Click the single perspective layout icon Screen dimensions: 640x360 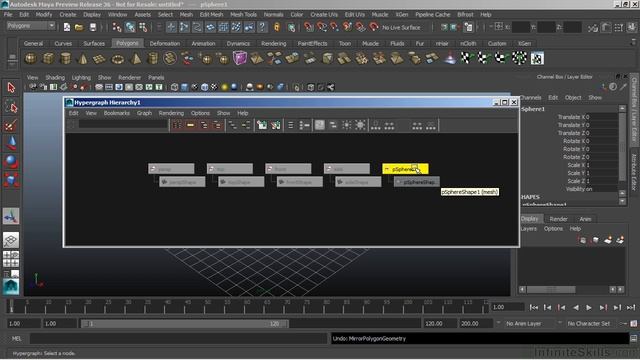point(11,240)
